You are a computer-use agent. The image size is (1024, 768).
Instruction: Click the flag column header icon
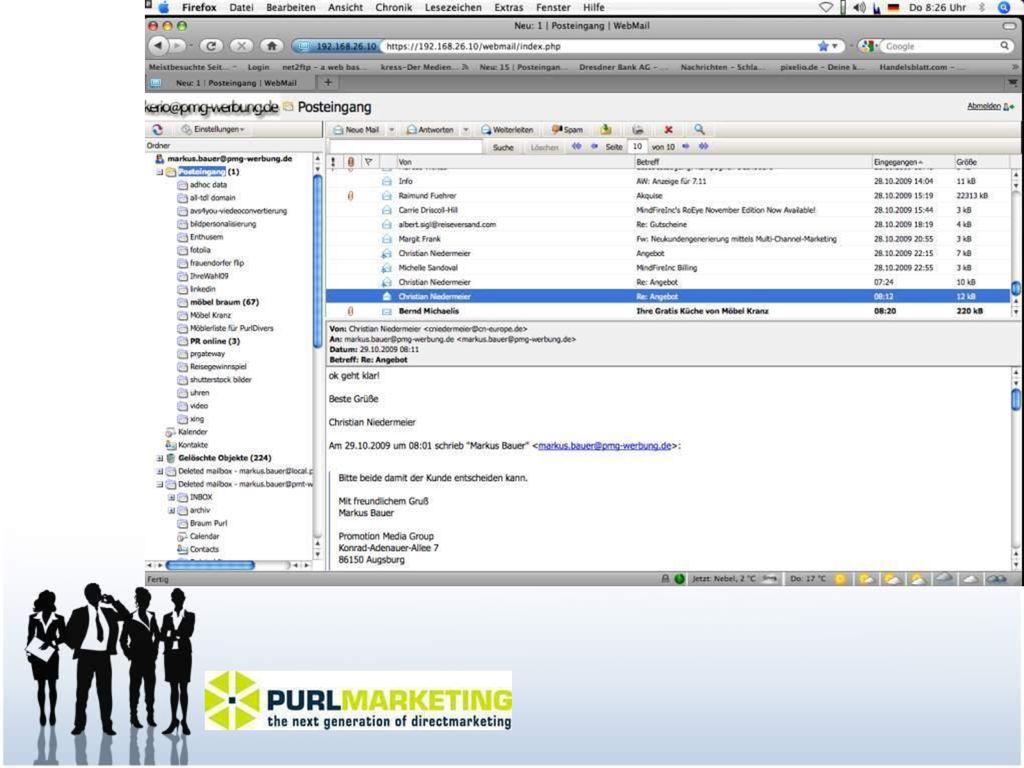pos(368,161)
